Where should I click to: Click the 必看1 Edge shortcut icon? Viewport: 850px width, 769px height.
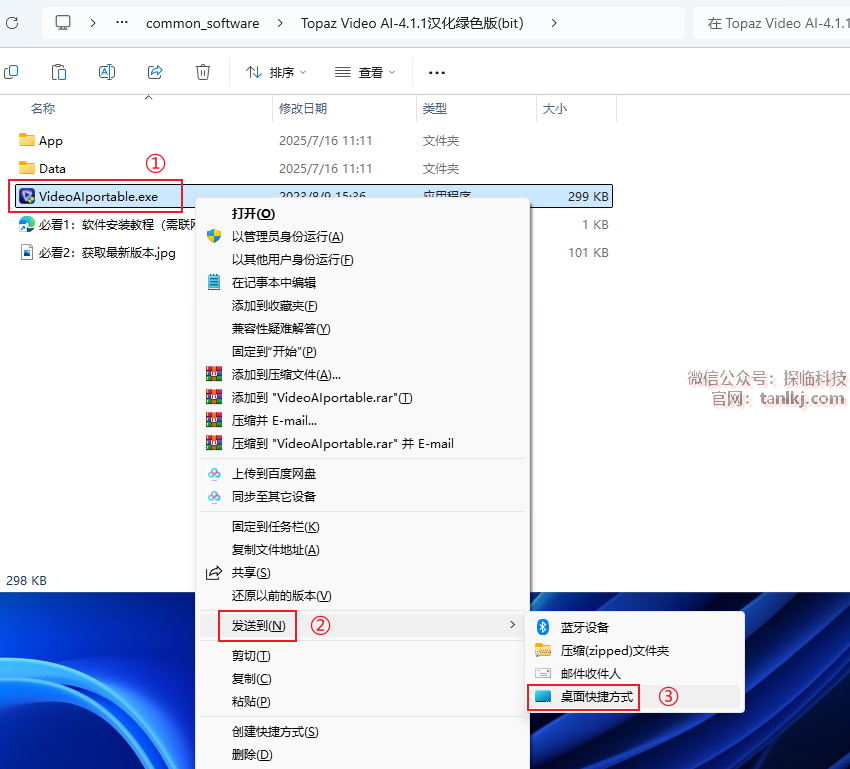27,224
